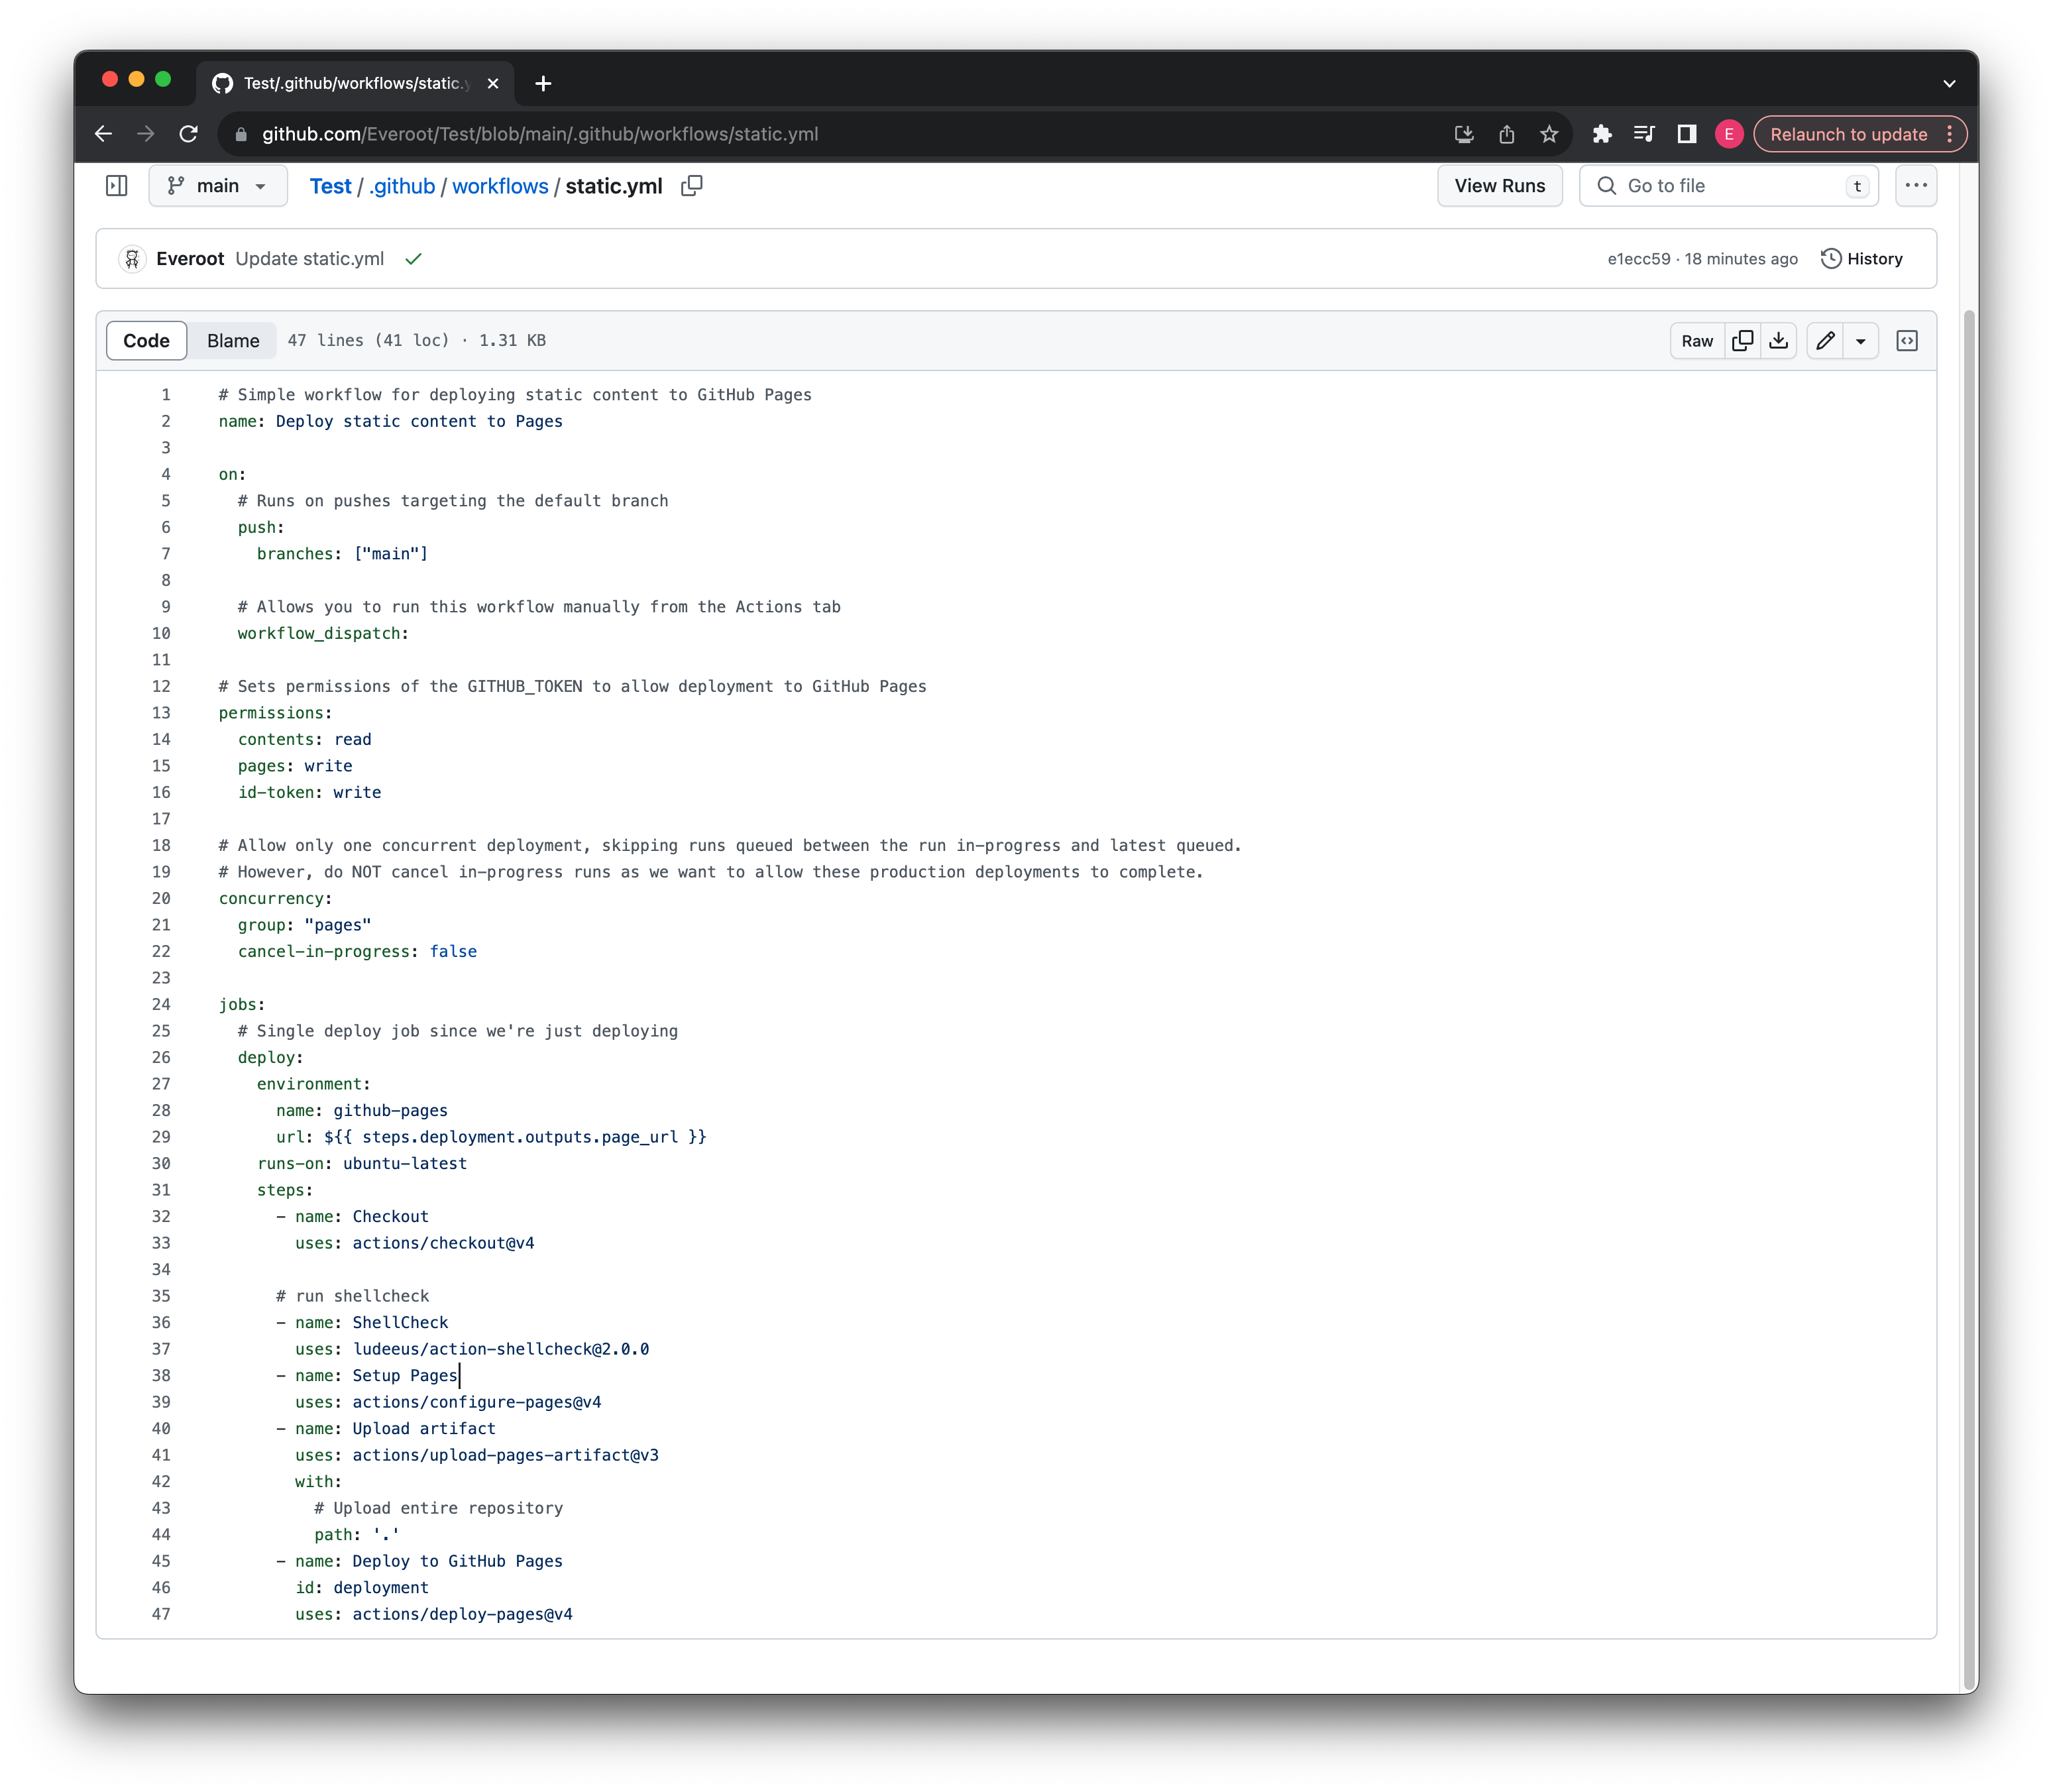Copy raw file contents
2053x1792 pixels.
coord(1742,341)
